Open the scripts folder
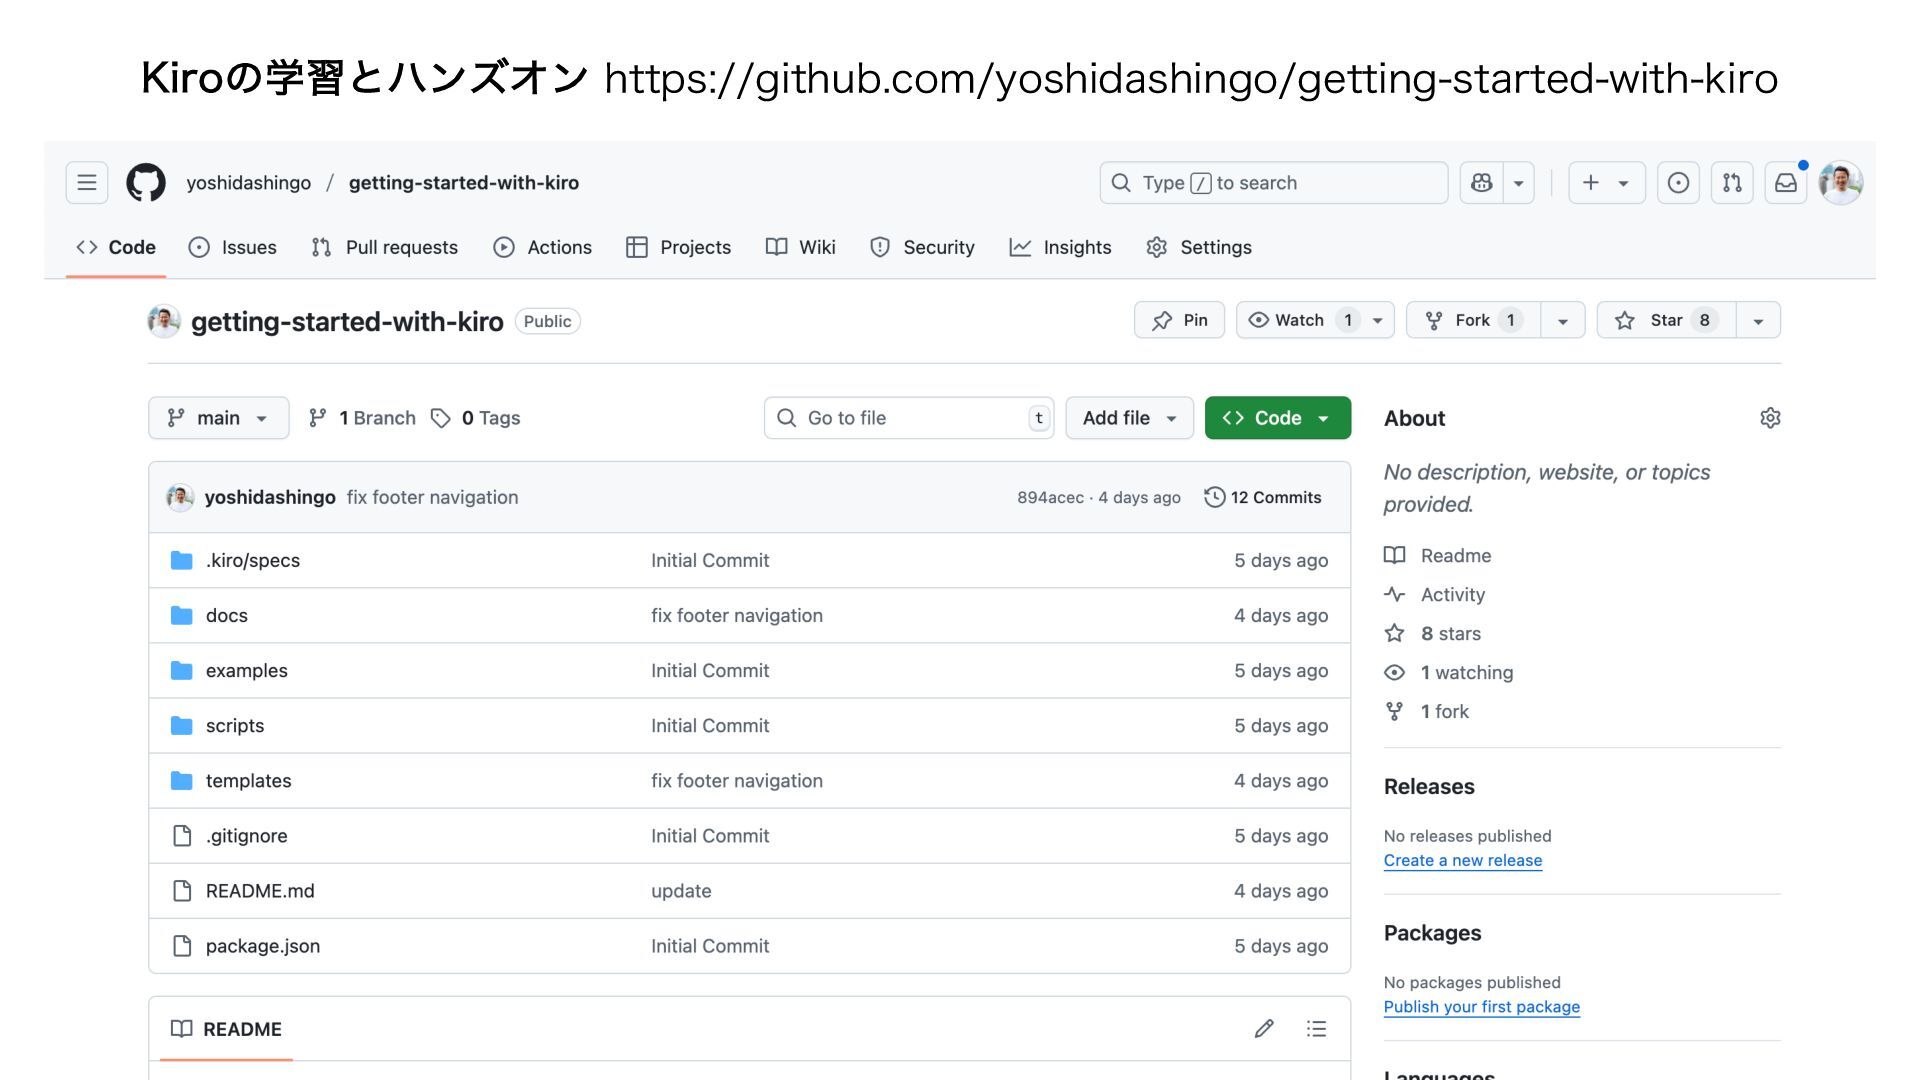This screenshot has height=1080, width=1920. [x=235, y=725]
